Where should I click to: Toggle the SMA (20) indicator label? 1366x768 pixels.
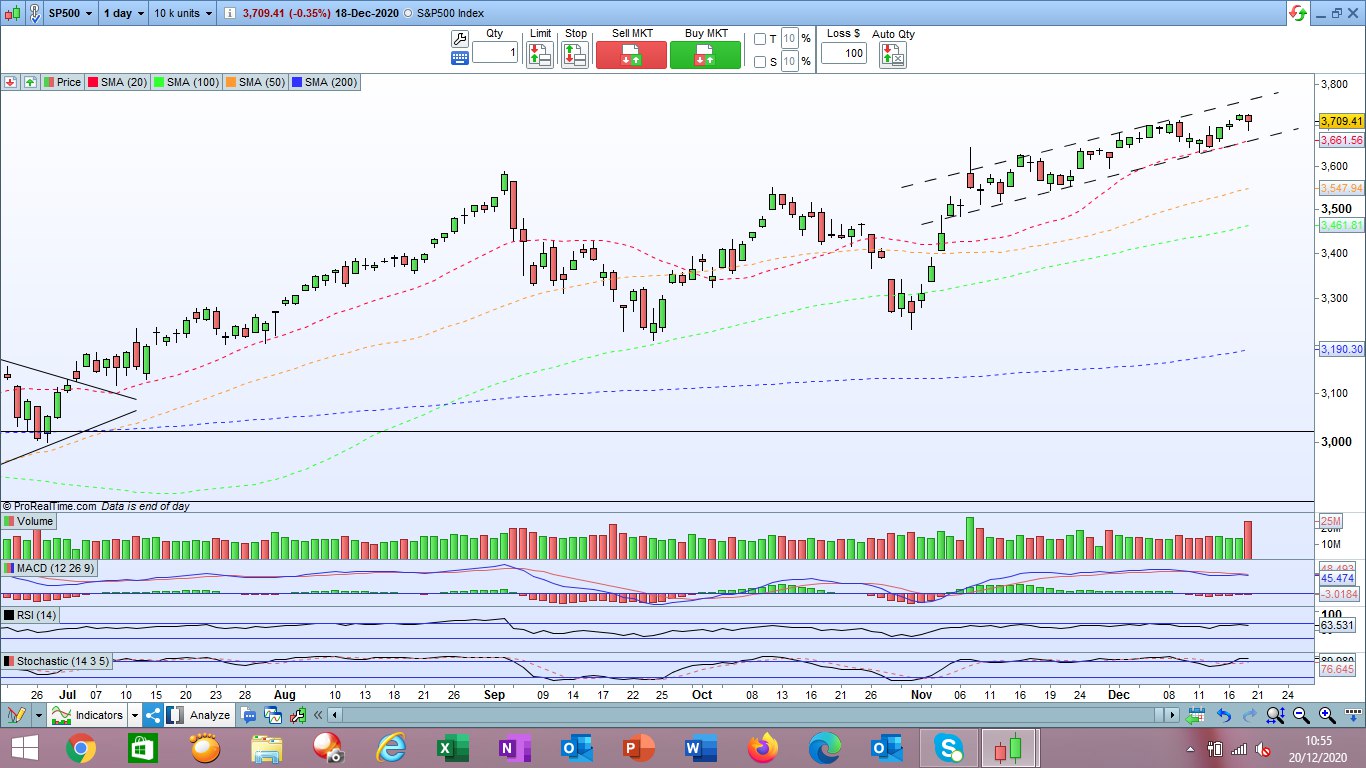click(x=119, y=82)
